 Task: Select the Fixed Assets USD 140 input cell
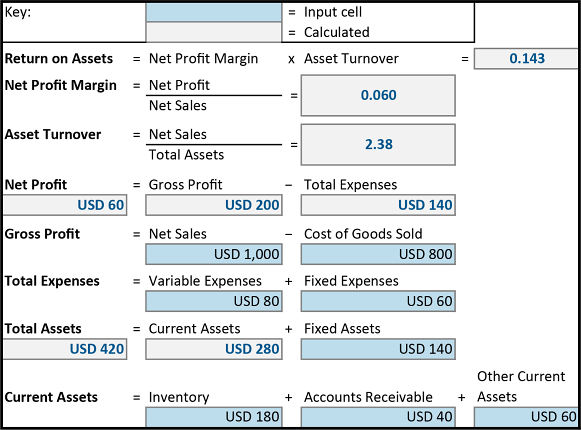(x=378, y=349)
